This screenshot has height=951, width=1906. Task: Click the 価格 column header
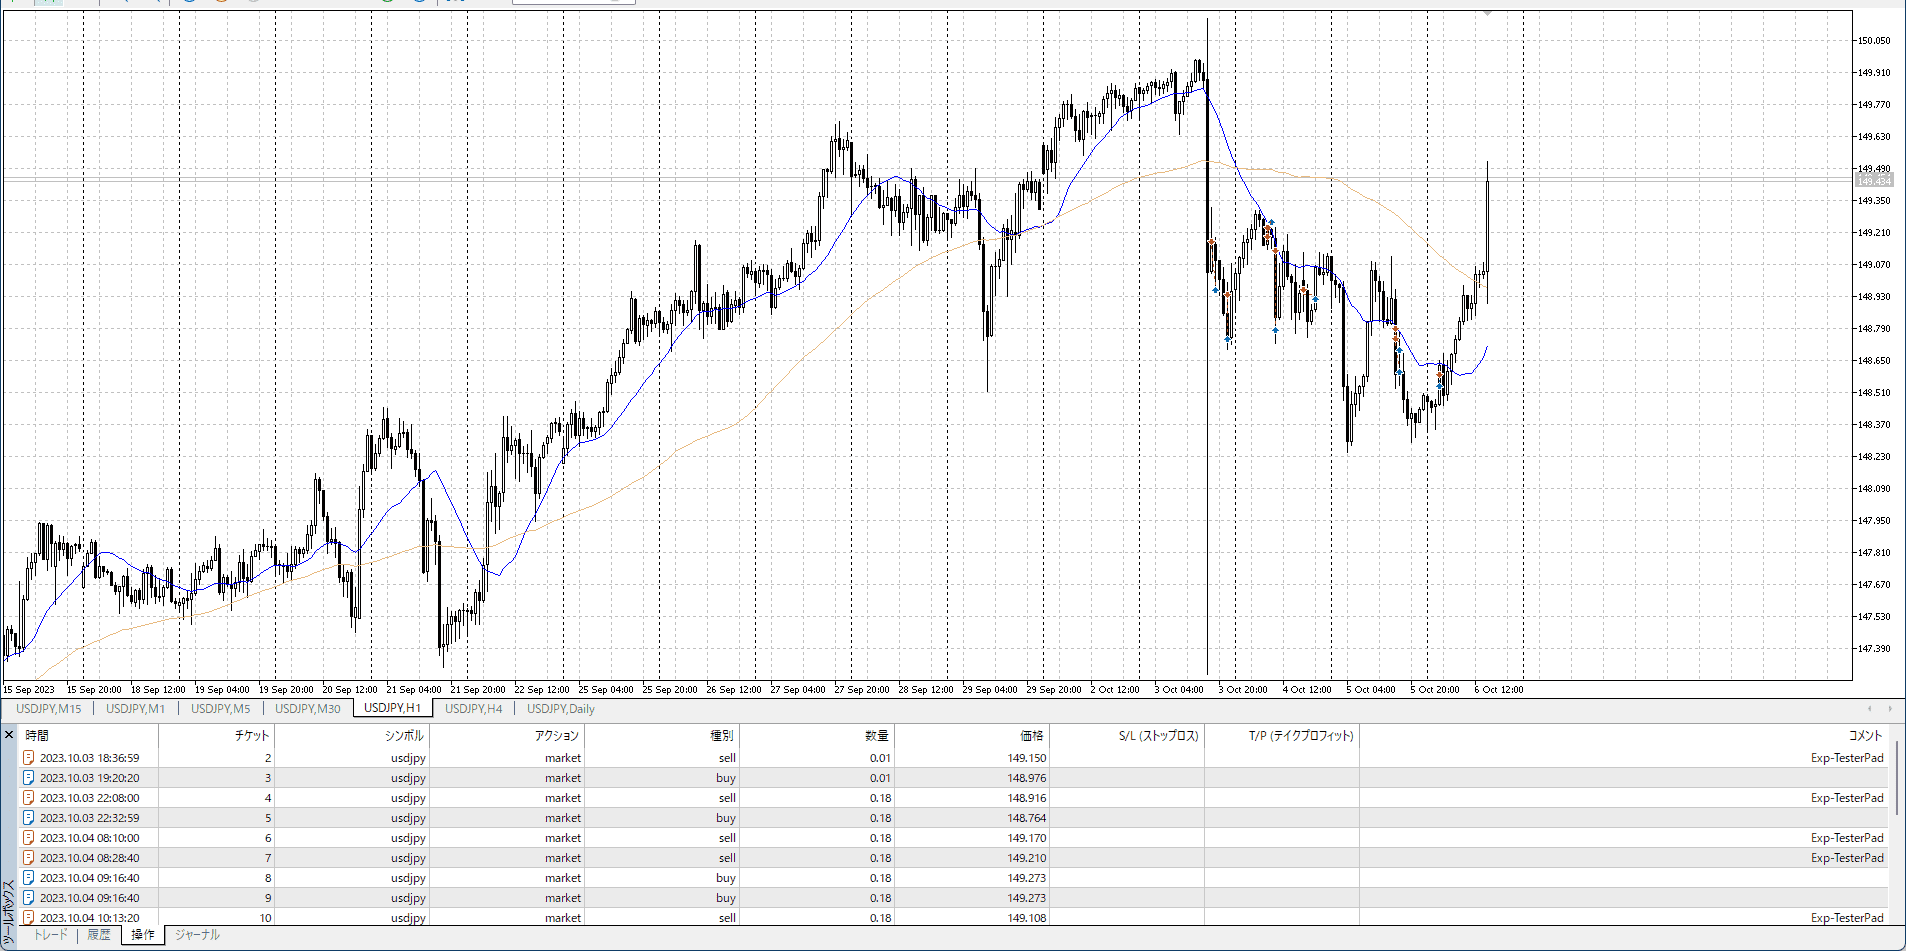[1031, 736]
